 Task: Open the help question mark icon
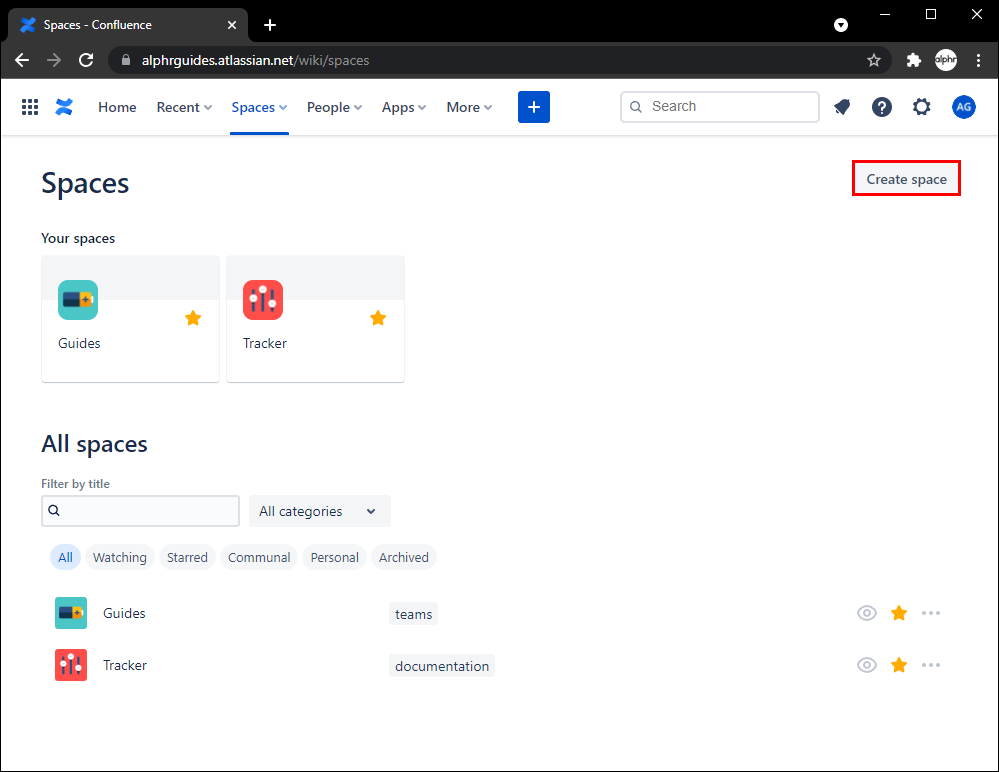[x=881, y=107]
